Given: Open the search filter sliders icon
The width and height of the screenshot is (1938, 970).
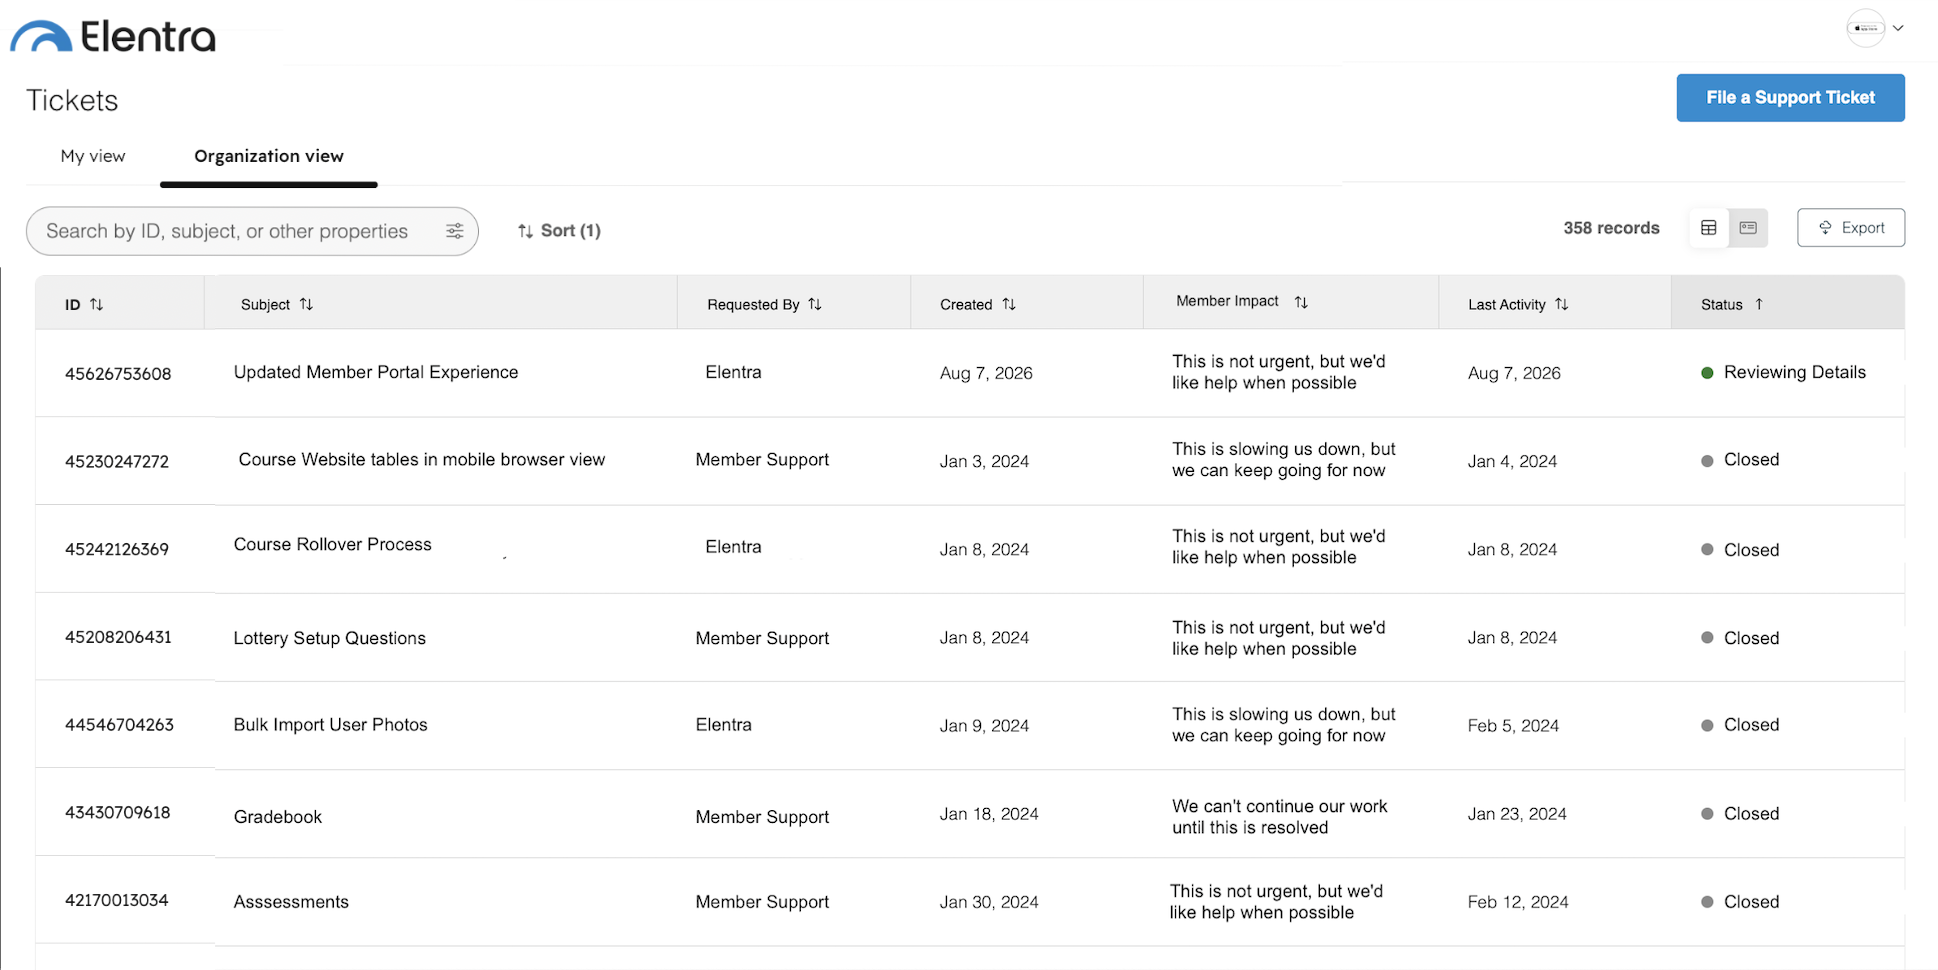Looking at the screenshot, I should (454, 231).
